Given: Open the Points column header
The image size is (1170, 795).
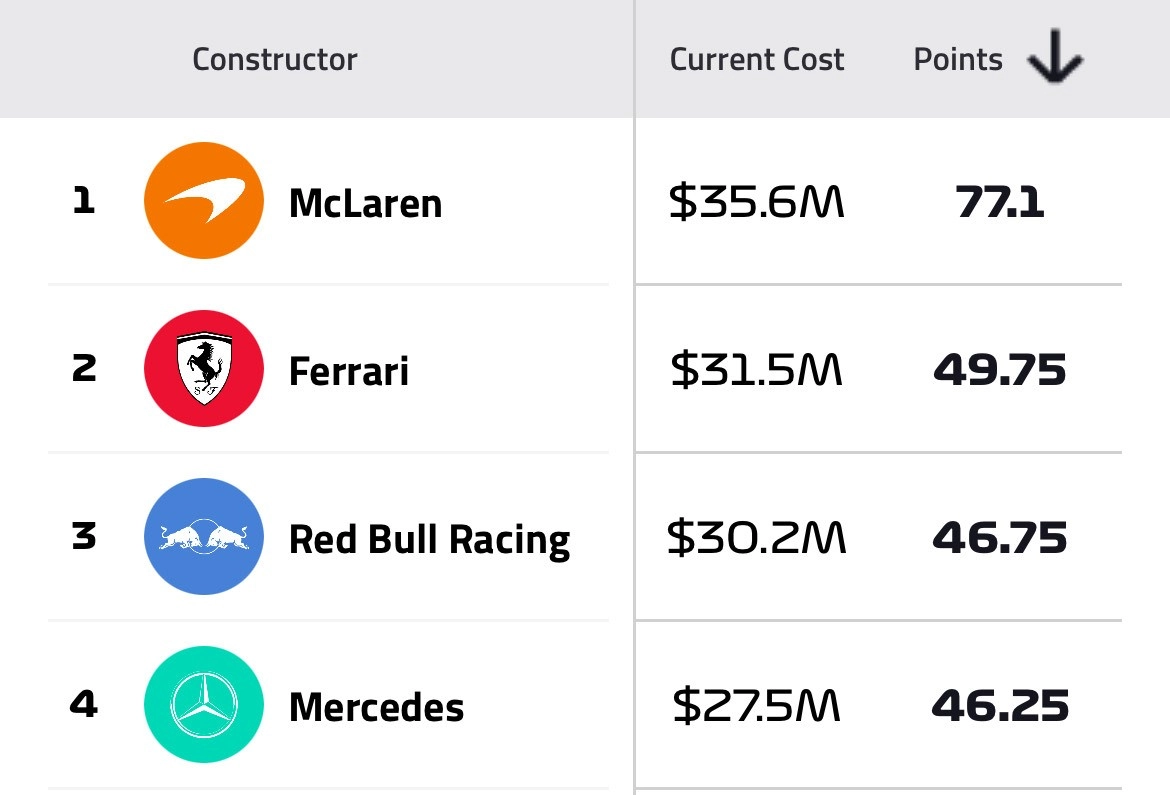Looking at the screenshot, I should (x=957, y=59).
